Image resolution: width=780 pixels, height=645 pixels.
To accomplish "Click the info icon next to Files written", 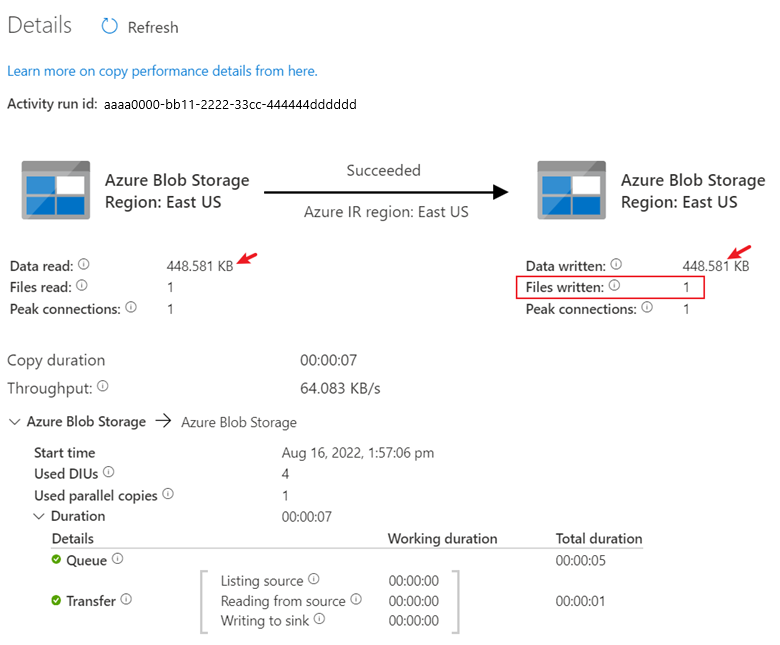I will [x=615, y=285].
